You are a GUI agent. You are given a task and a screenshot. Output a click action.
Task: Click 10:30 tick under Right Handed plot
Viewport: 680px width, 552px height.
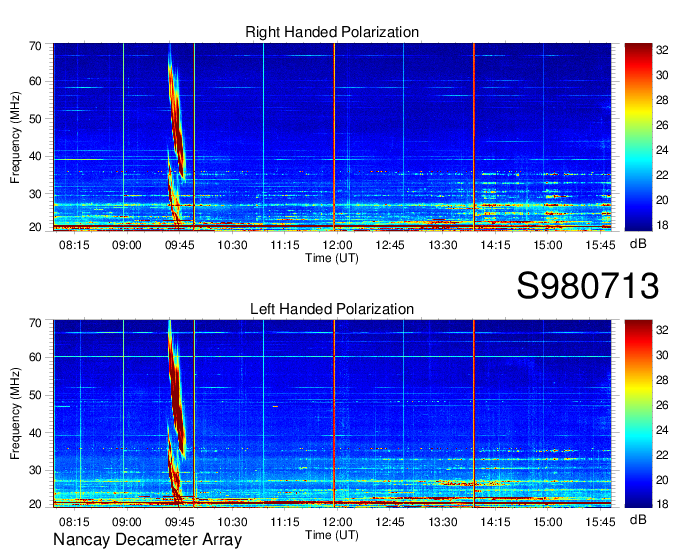tap(232, 245)
